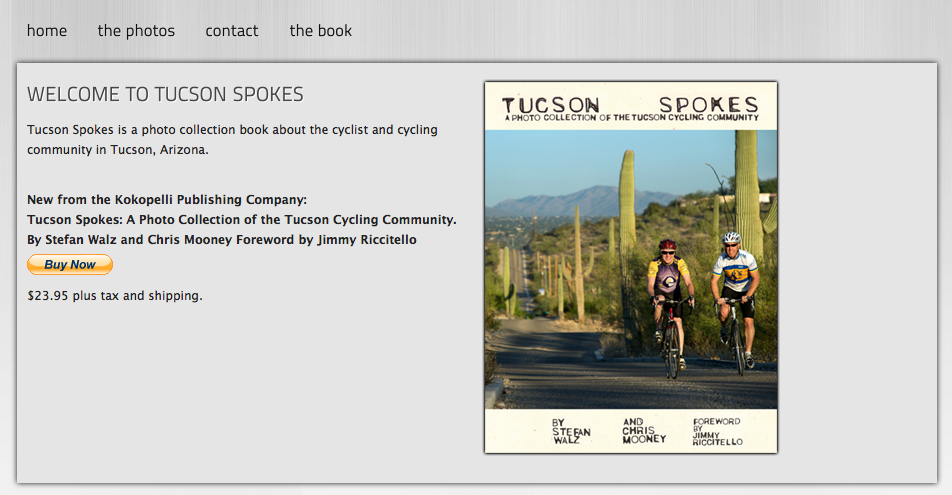Go to the home page

[47, 30]
